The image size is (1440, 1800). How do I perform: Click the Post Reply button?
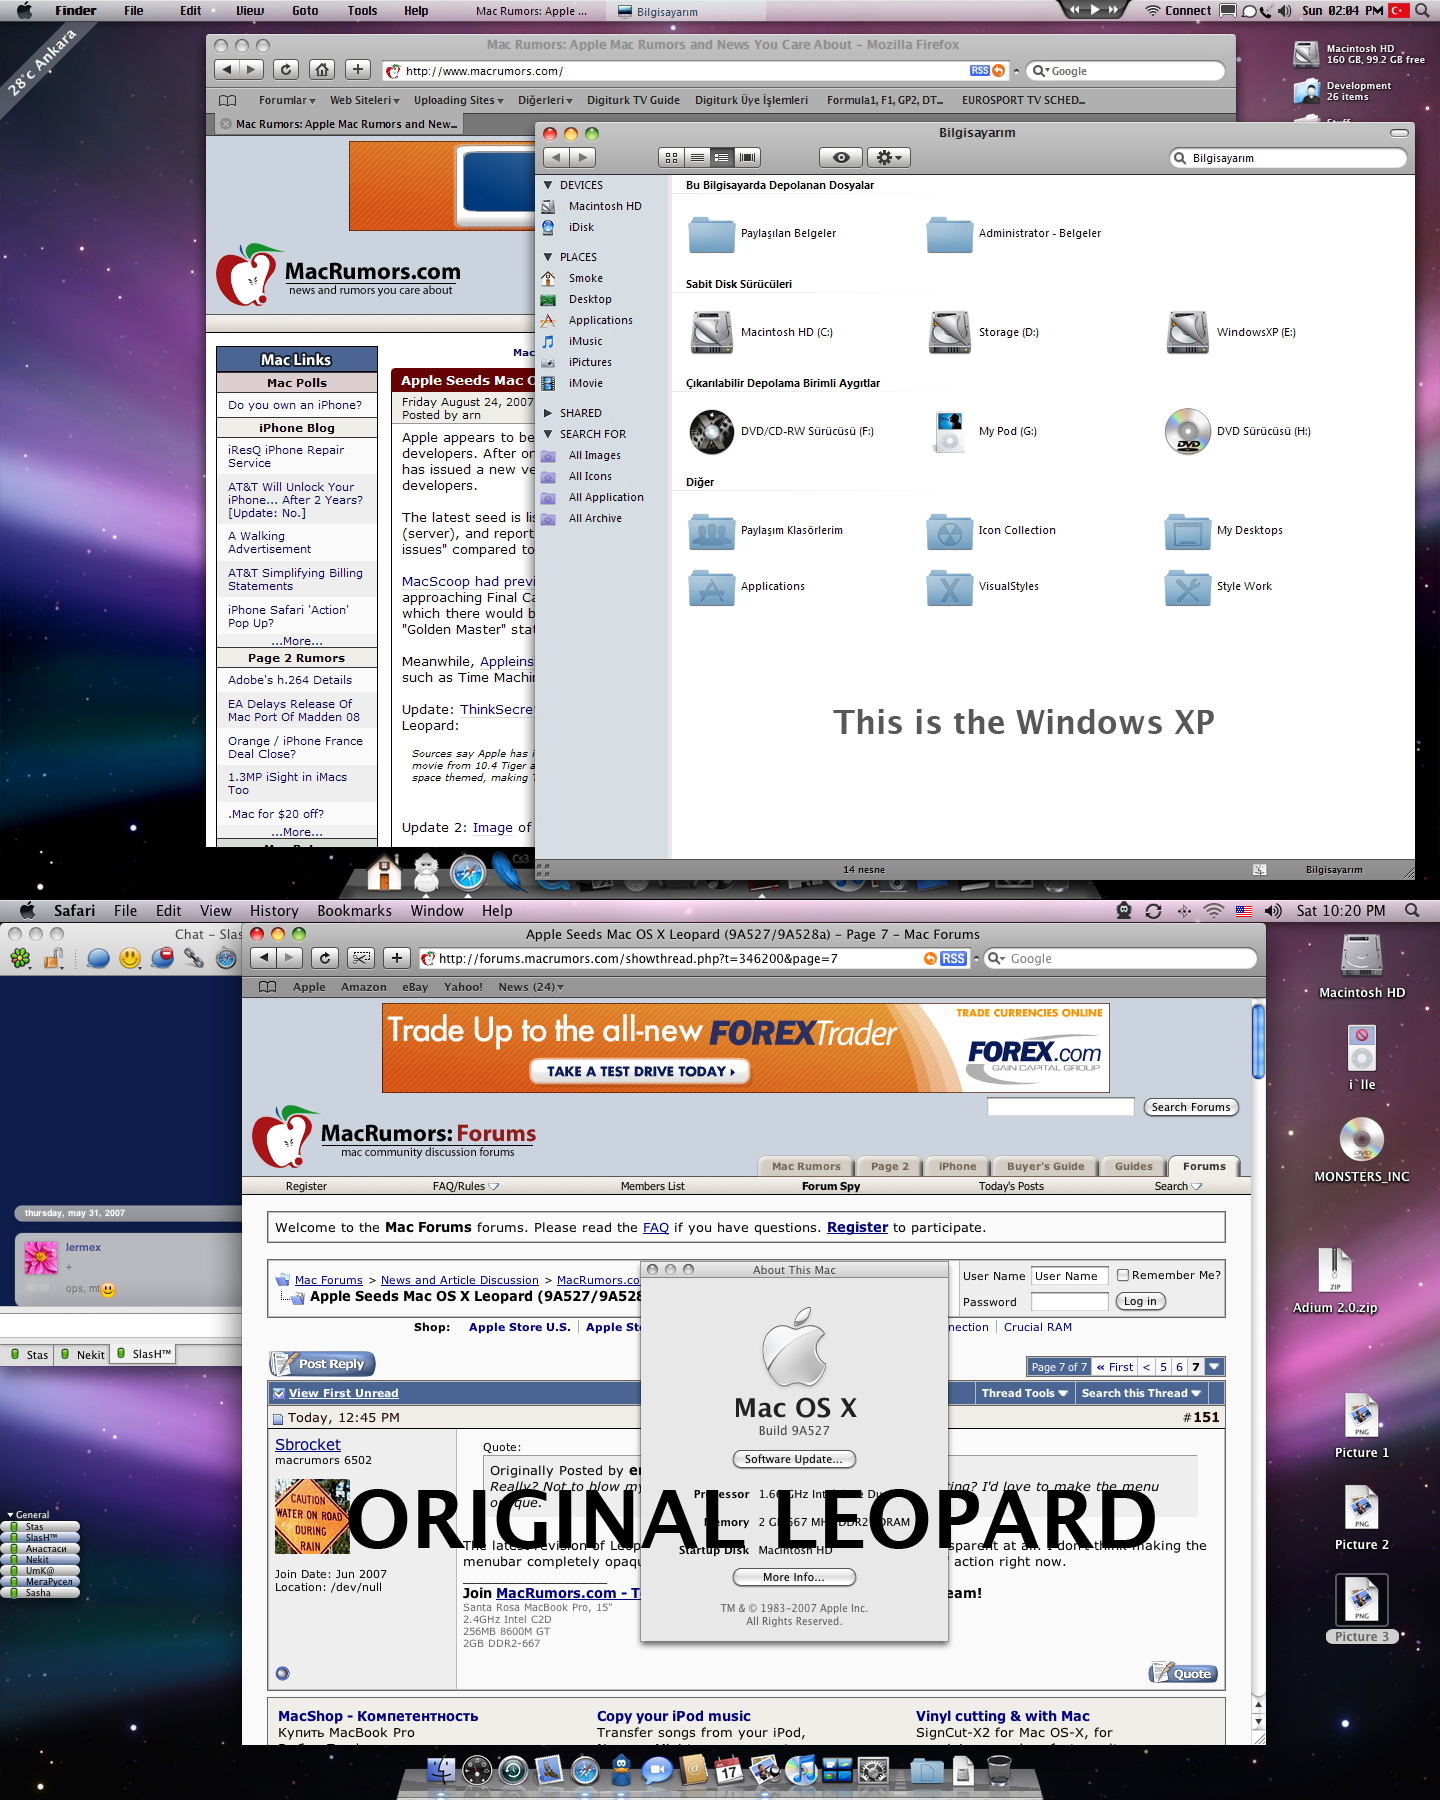pos(323,1364)
